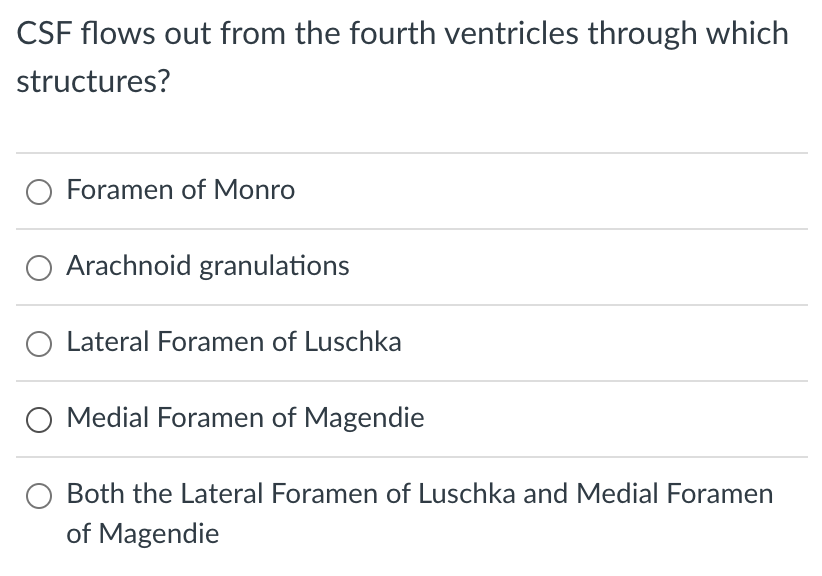This screenshot has width=822, height=576.
Task: Choose the Both Luschka and Magendie answer
Action: pos(39,495)
